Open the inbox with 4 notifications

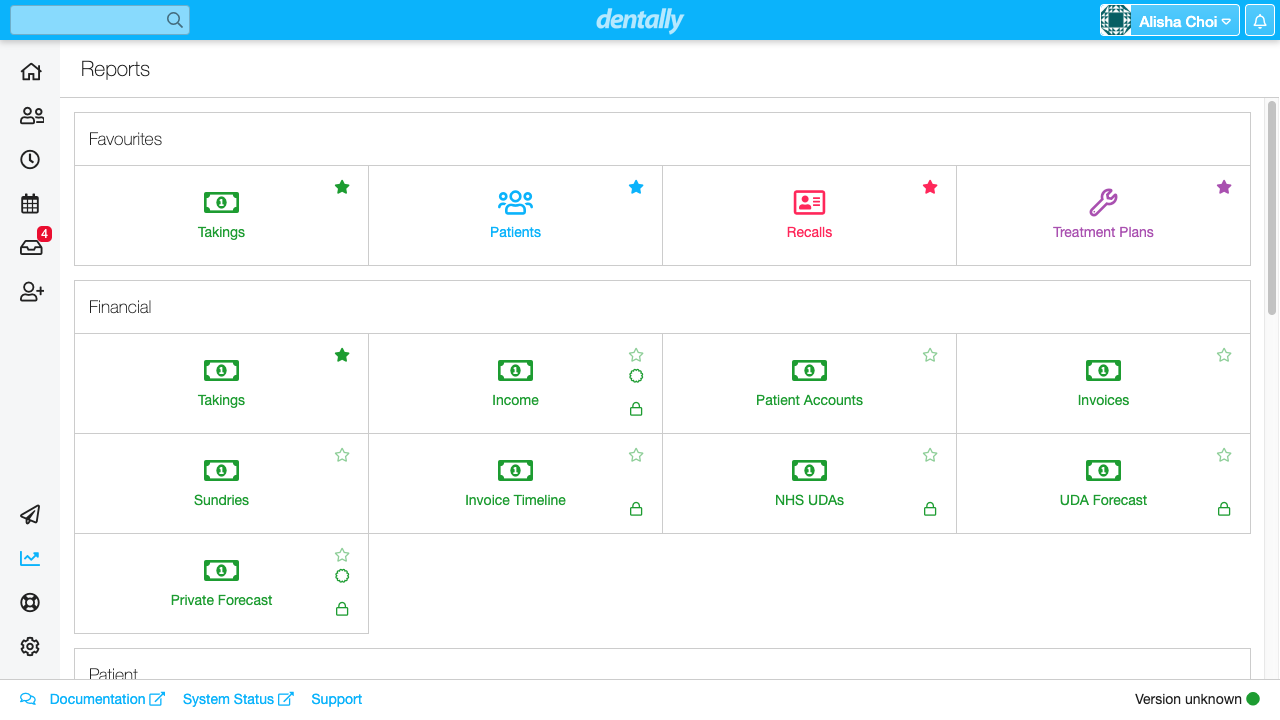(x=31, y=248)
